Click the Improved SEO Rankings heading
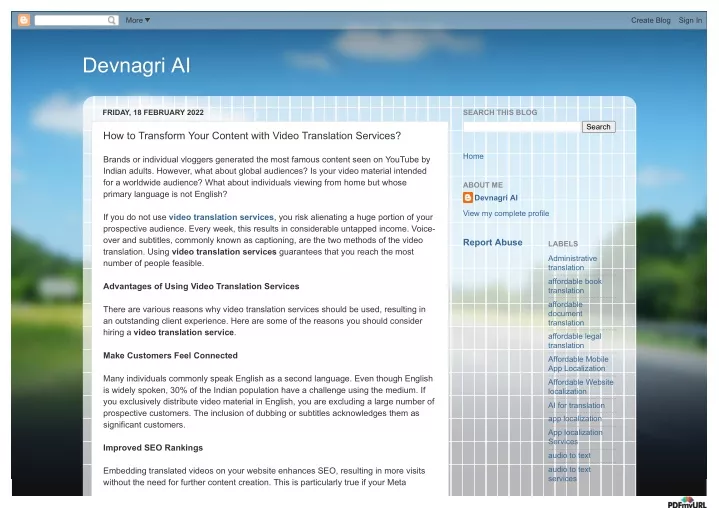719x508 pixels. [153, 447]
